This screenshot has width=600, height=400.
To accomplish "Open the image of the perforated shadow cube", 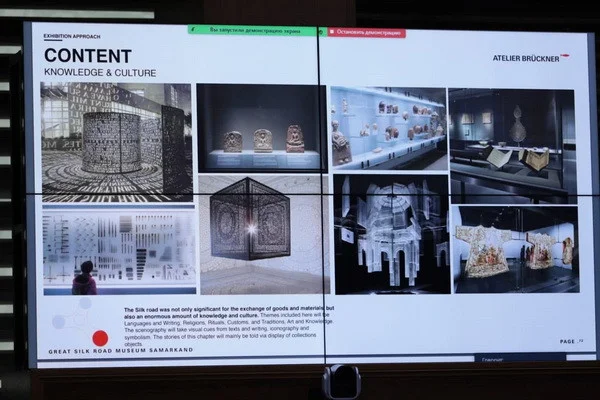I will point(264,235).
